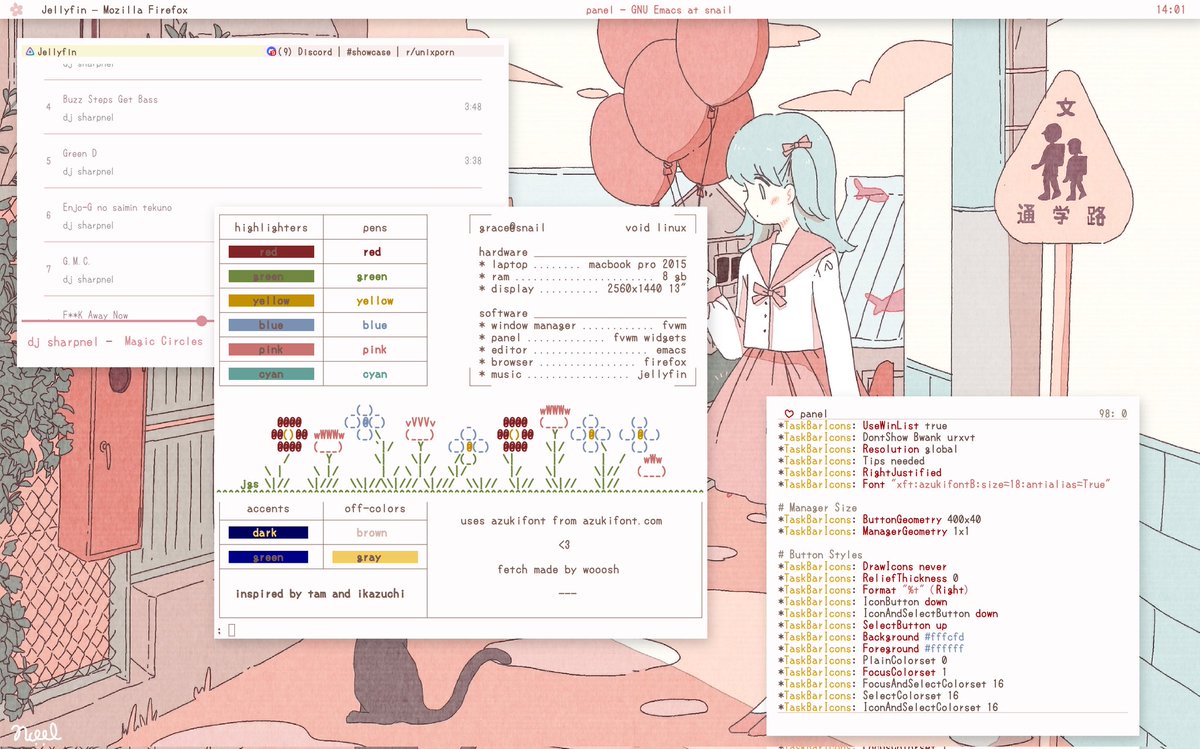Click the DrawIcons never line

pyautogui.click(x=862, y=566)
